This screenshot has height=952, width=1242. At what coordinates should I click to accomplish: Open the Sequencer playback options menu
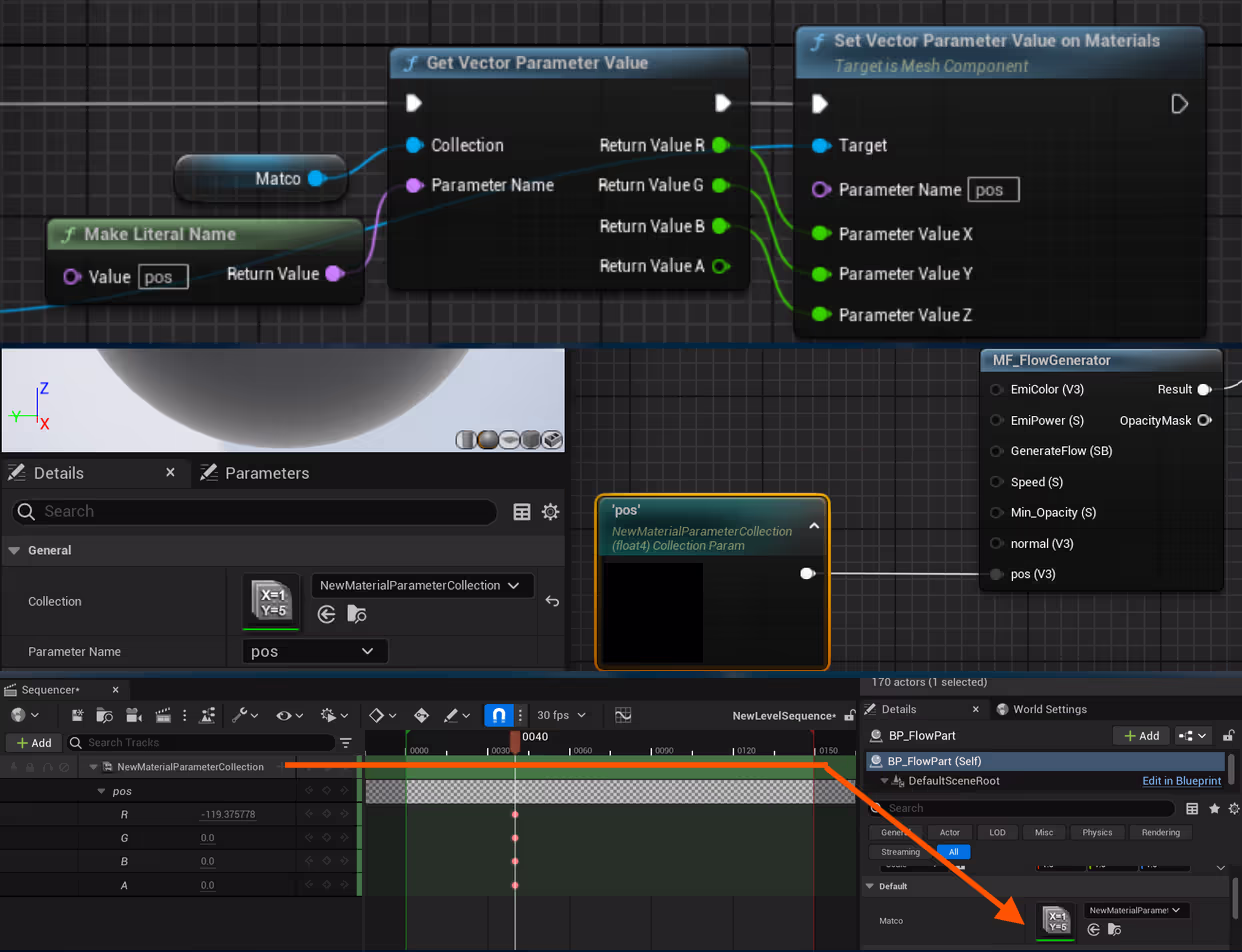click(332, 715)
